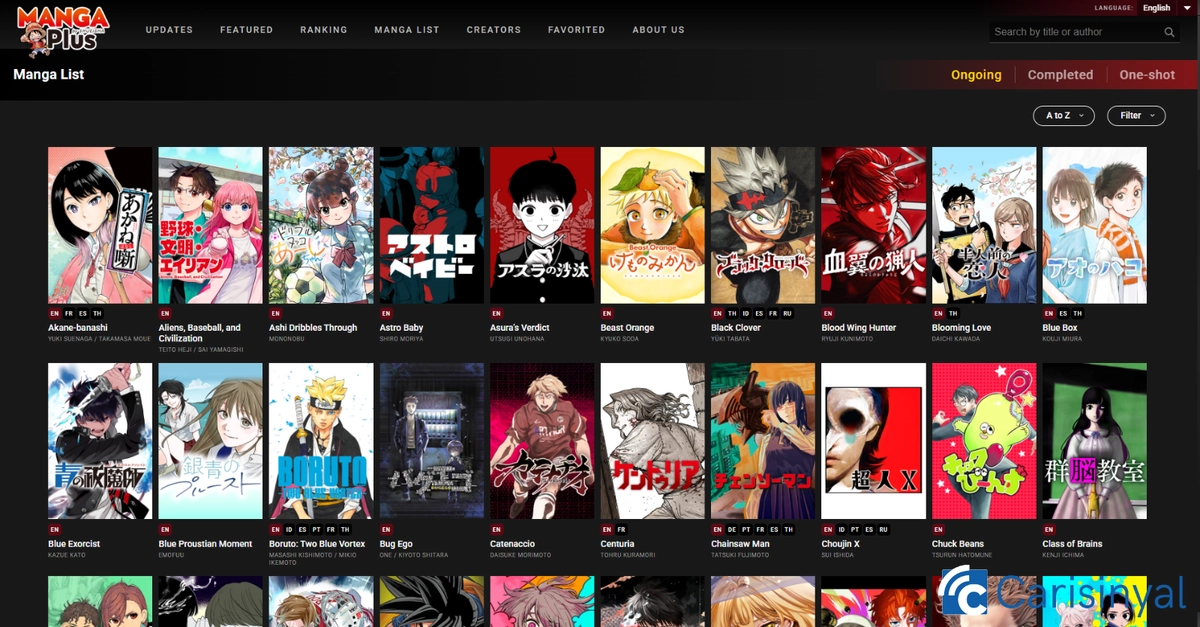Open the Boruto: Two Blue Vortex cover
Image resolution: width=1200 pixels, height=627 pixels.
click(321, 442)
